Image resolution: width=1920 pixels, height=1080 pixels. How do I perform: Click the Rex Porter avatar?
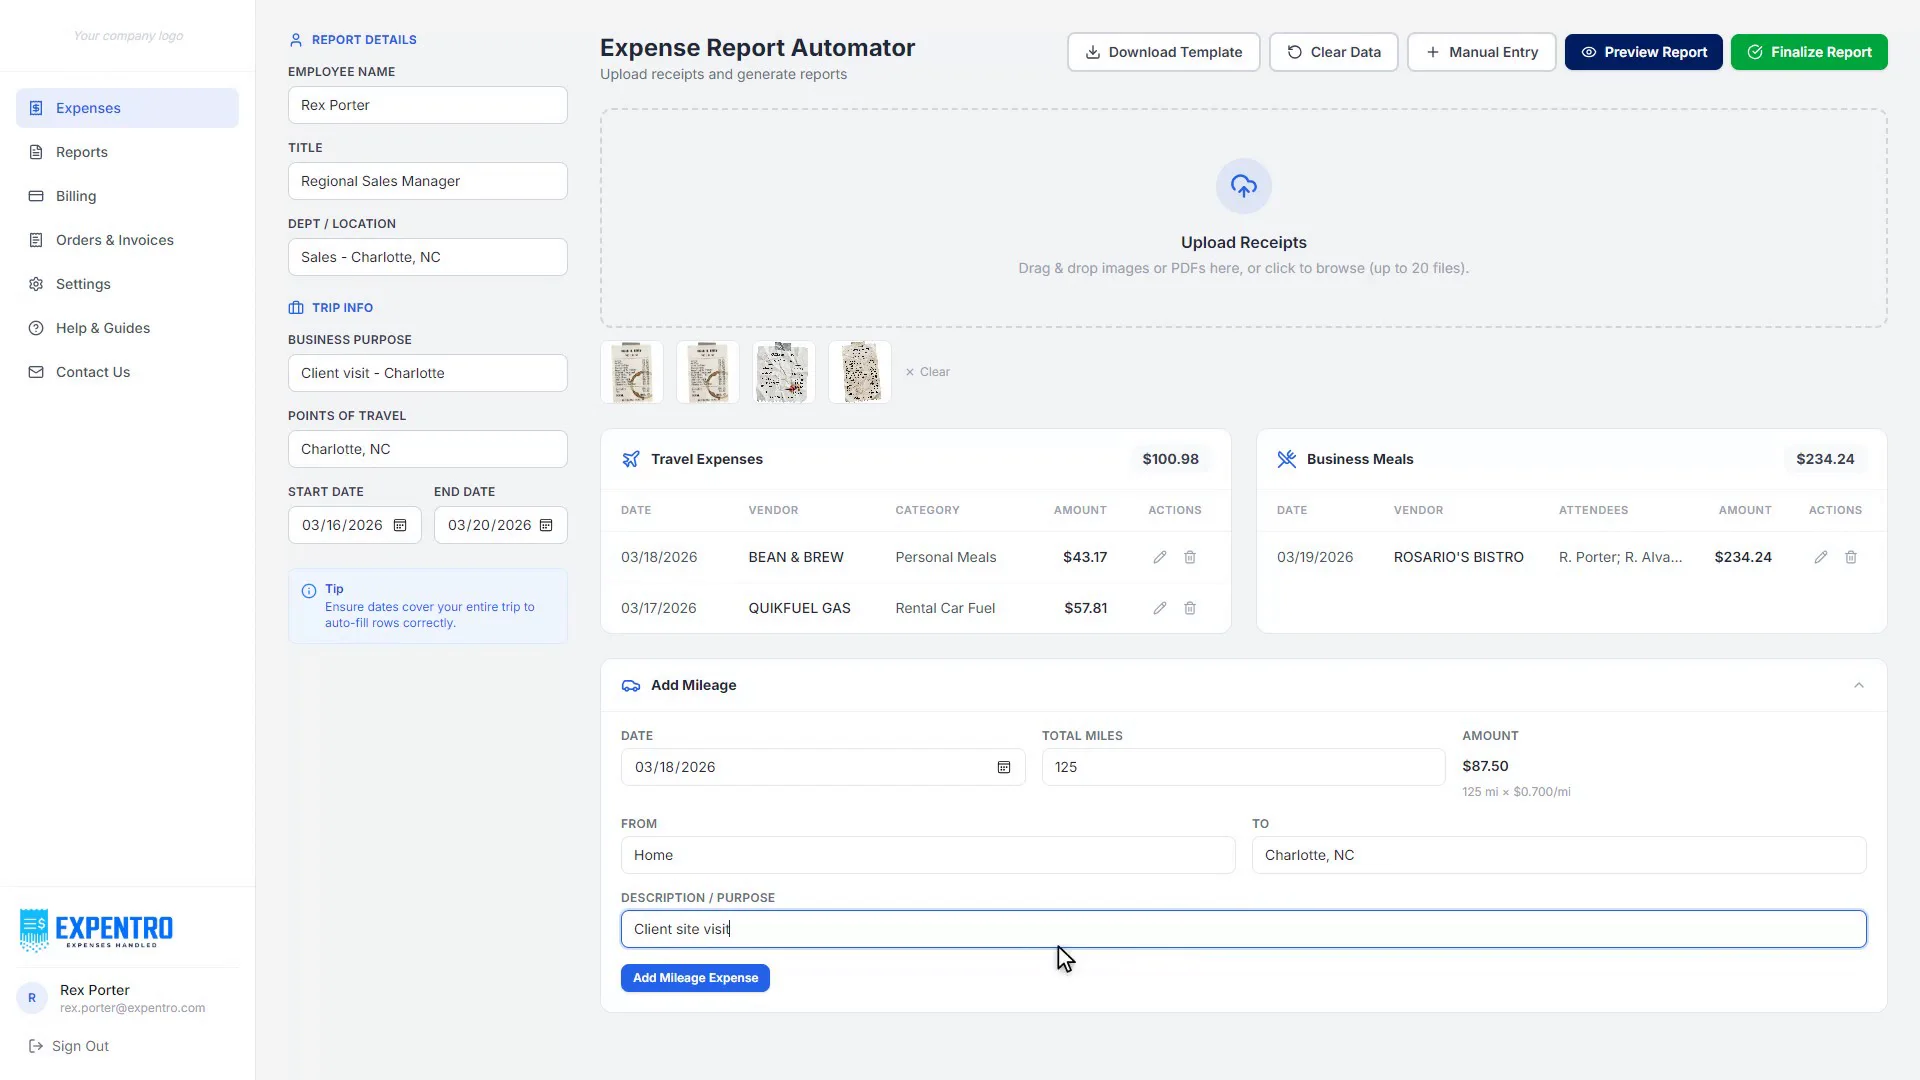32,998
